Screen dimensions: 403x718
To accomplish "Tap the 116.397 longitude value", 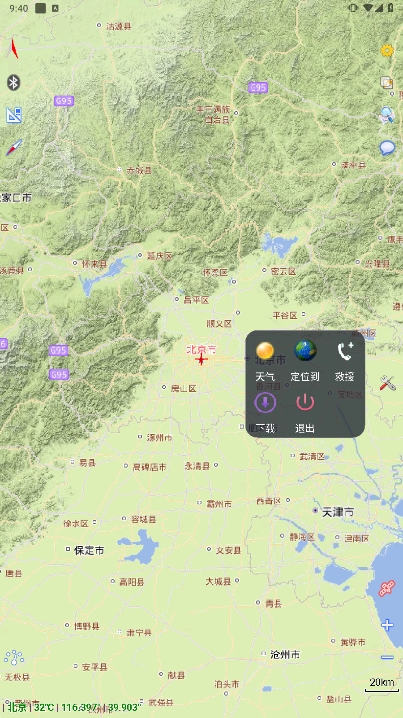I will [x=79, y=707].
